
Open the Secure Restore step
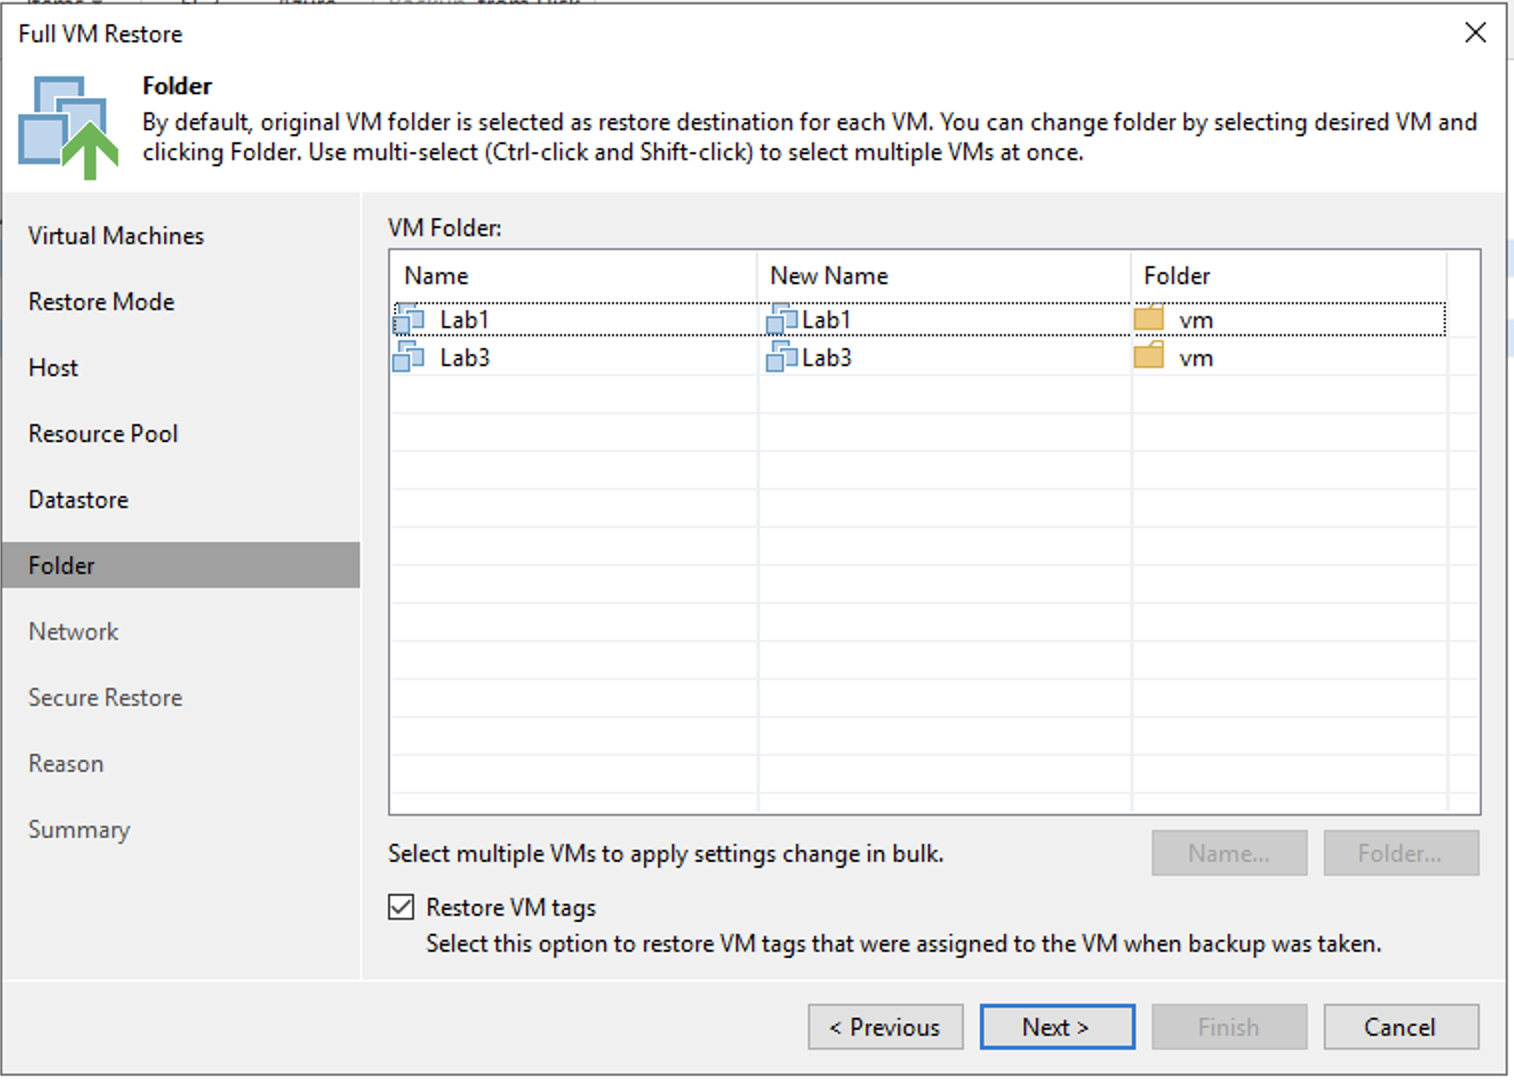point(105,698)
